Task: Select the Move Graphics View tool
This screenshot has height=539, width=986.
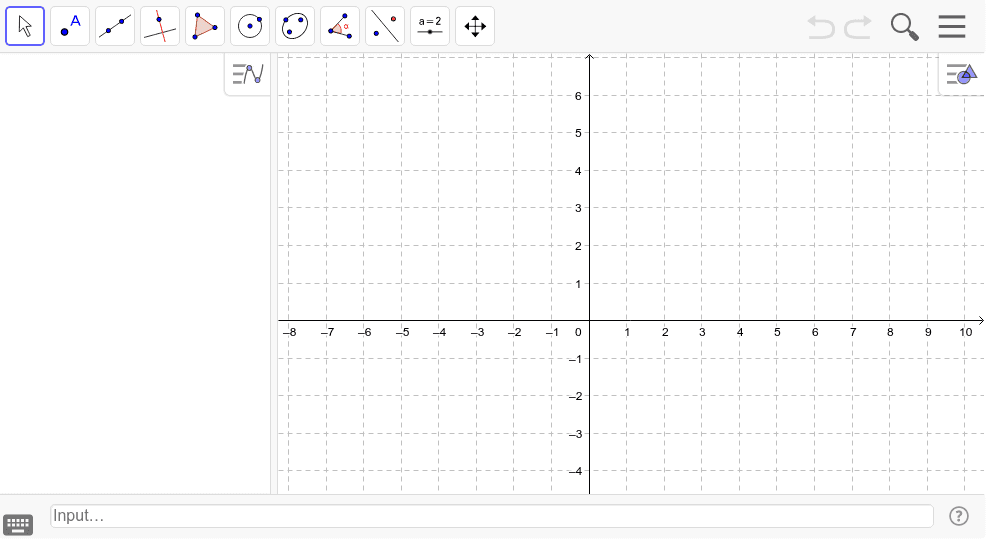Action: tap(475, 26)
